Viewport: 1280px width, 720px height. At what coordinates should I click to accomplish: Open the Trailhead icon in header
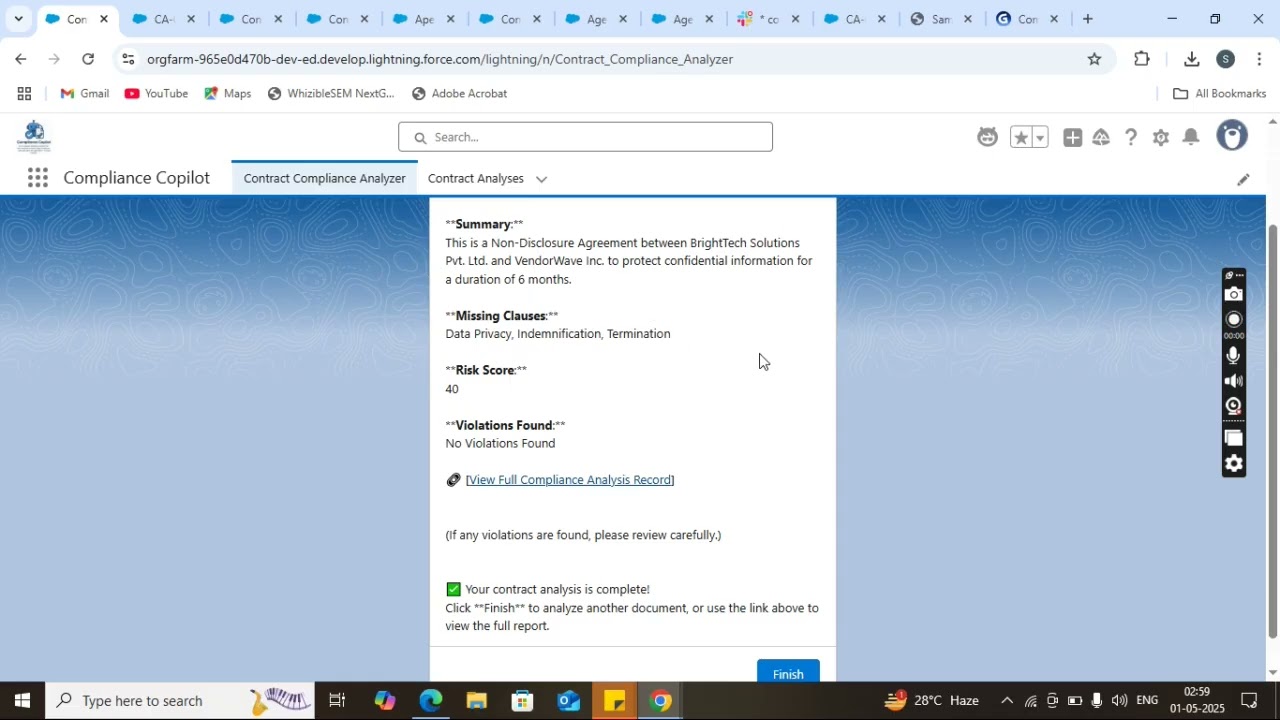(x=1101, y=137)
